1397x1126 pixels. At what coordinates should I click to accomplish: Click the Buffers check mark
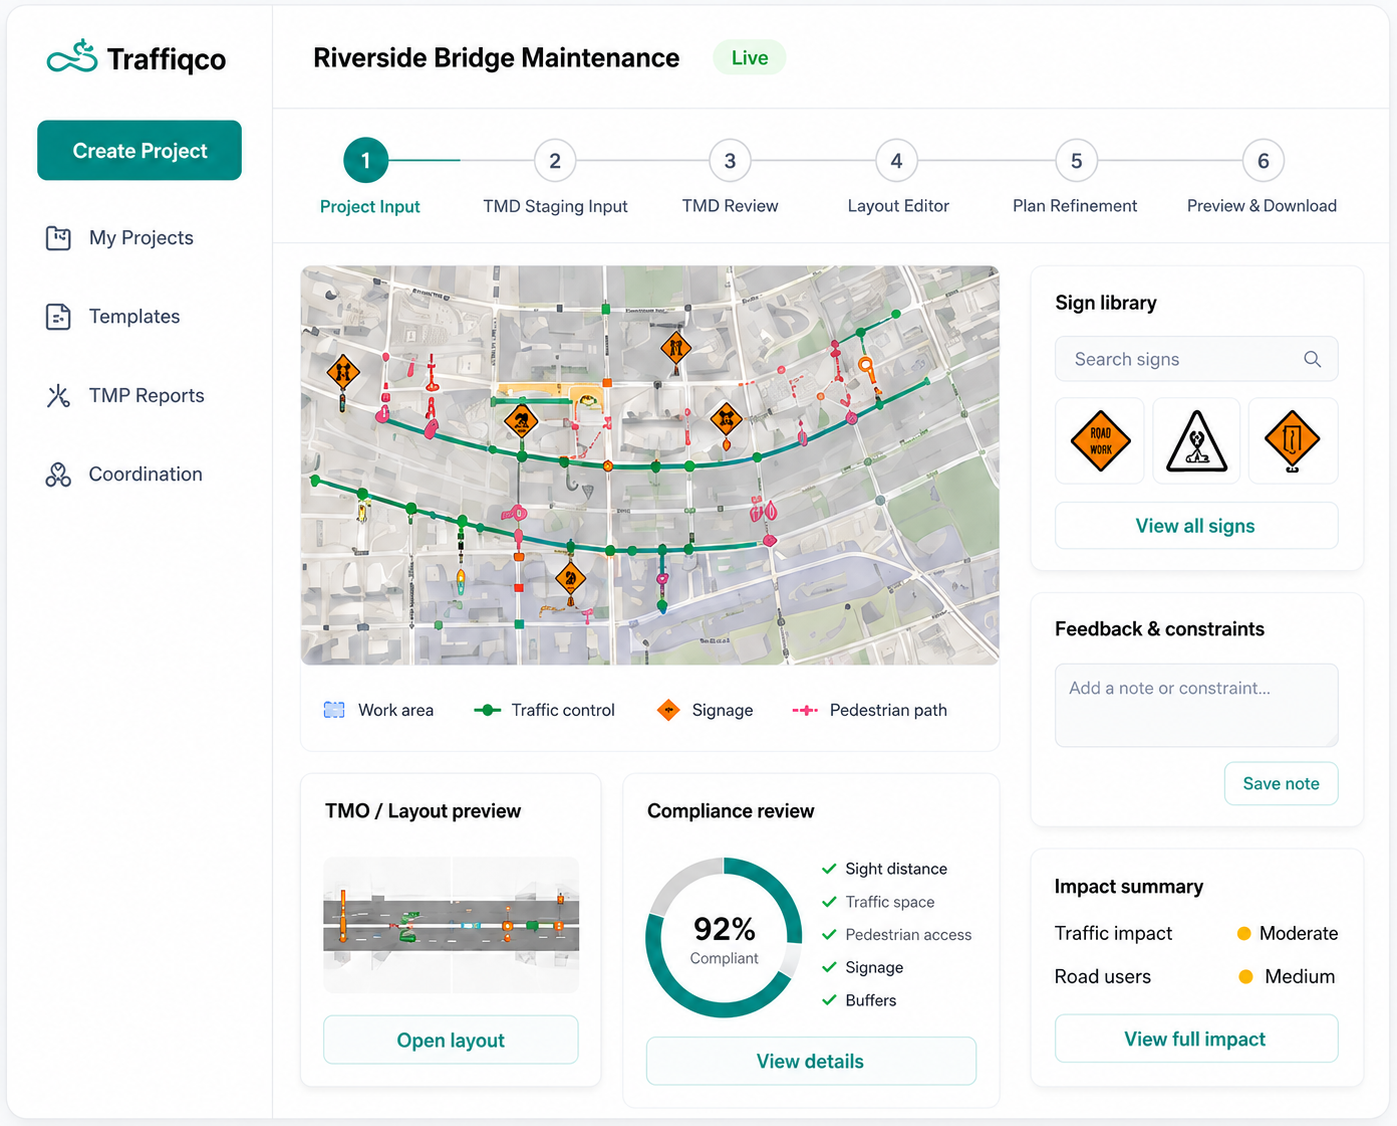(829, 1000)
